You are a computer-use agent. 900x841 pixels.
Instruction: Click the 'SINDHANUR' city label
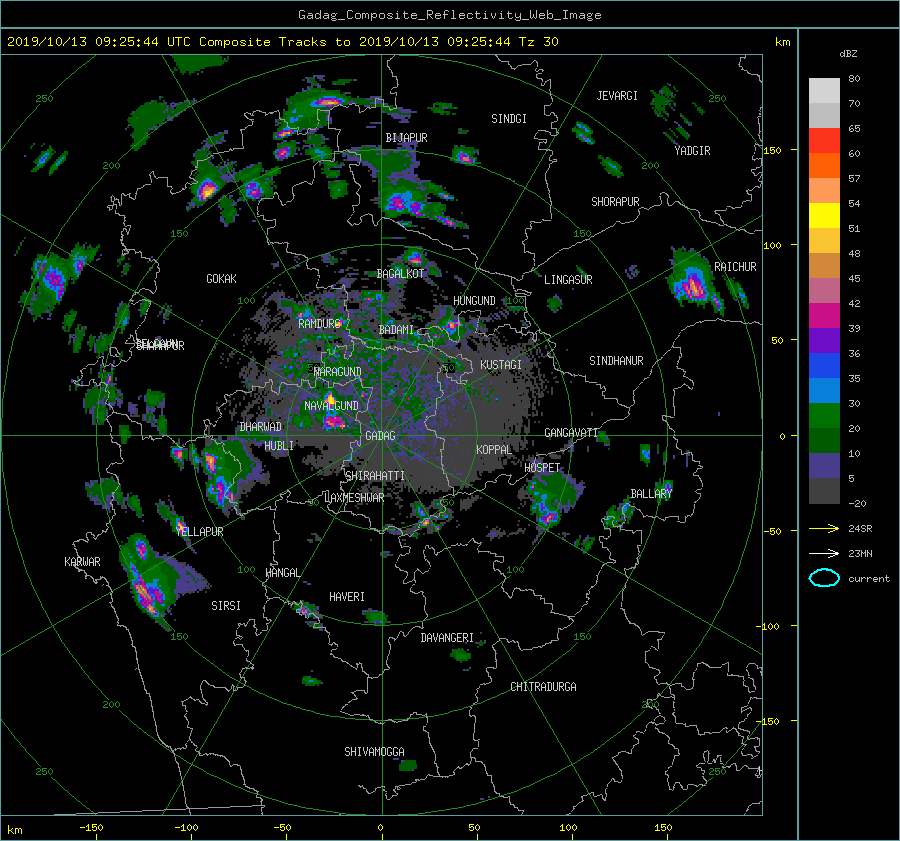coord(616,361)
